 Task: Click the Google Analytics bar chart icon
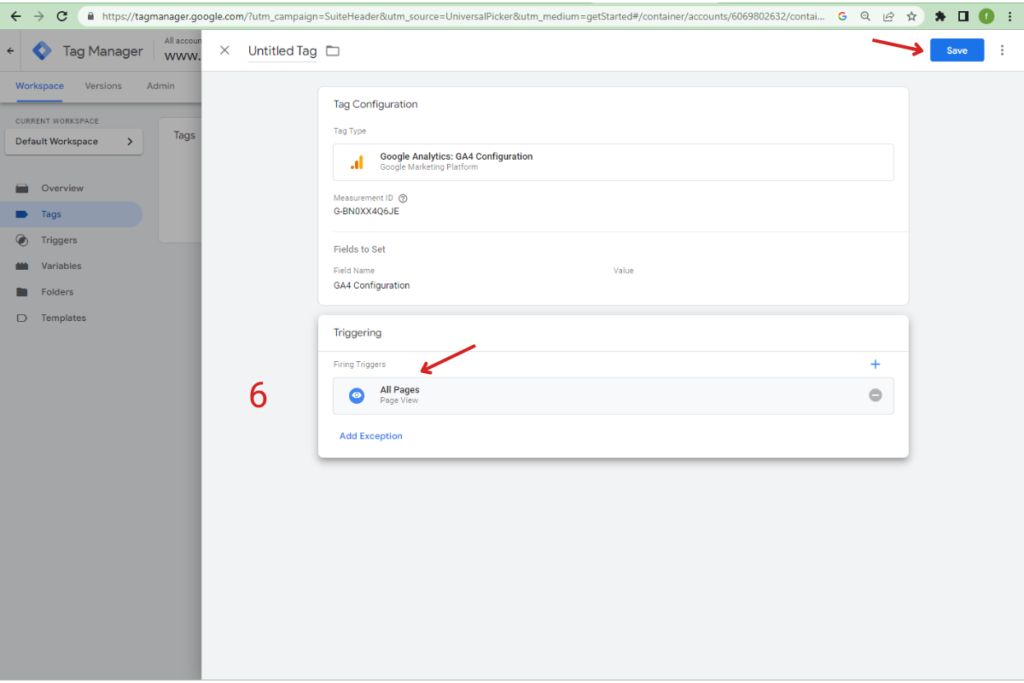pyautogui.click(x=357, y=162)
